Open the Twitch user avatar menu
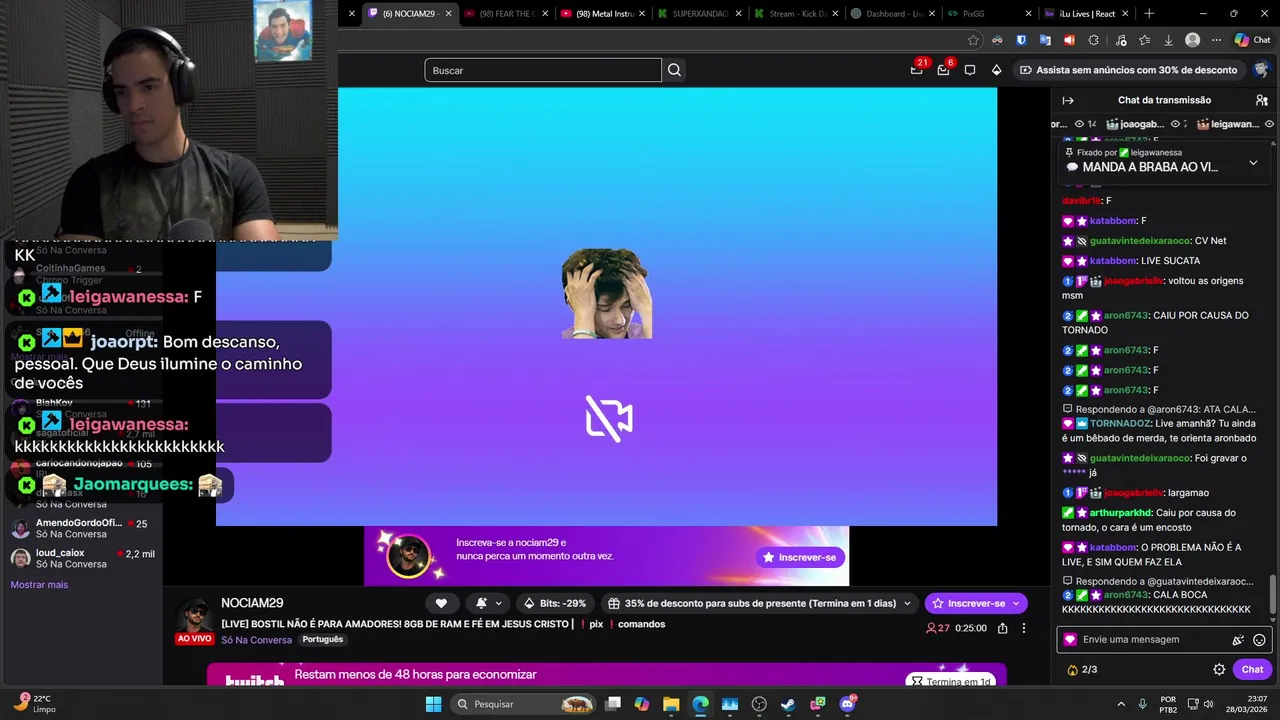The height and width of the screenshot is (720, 1280). pos(1261,70)
